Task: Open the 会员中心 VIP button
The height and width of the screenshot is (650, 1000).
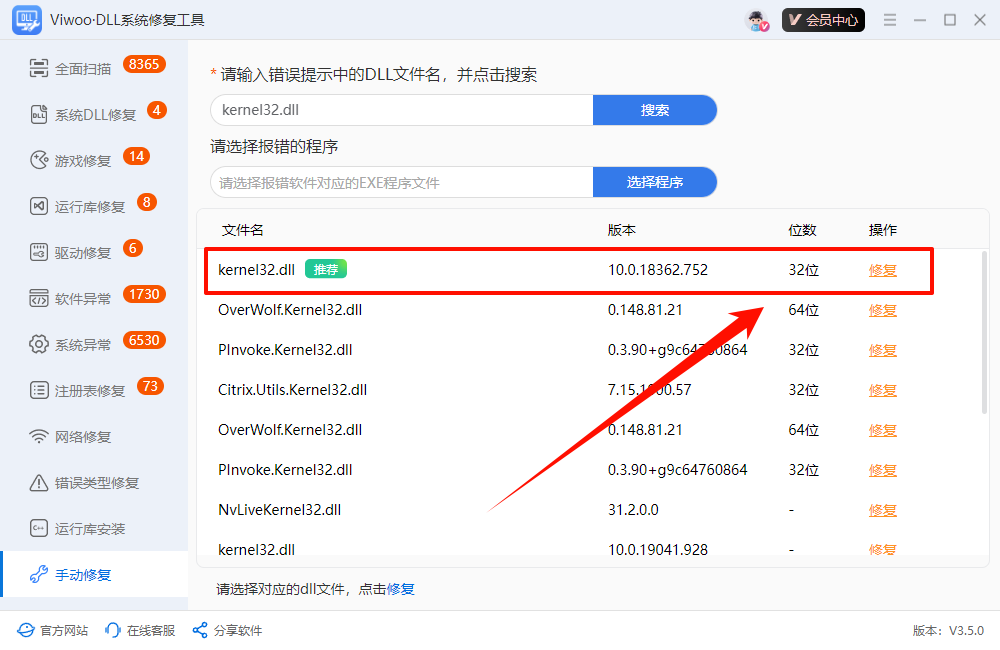Action: pyautogui.click(x=823, y=20)
